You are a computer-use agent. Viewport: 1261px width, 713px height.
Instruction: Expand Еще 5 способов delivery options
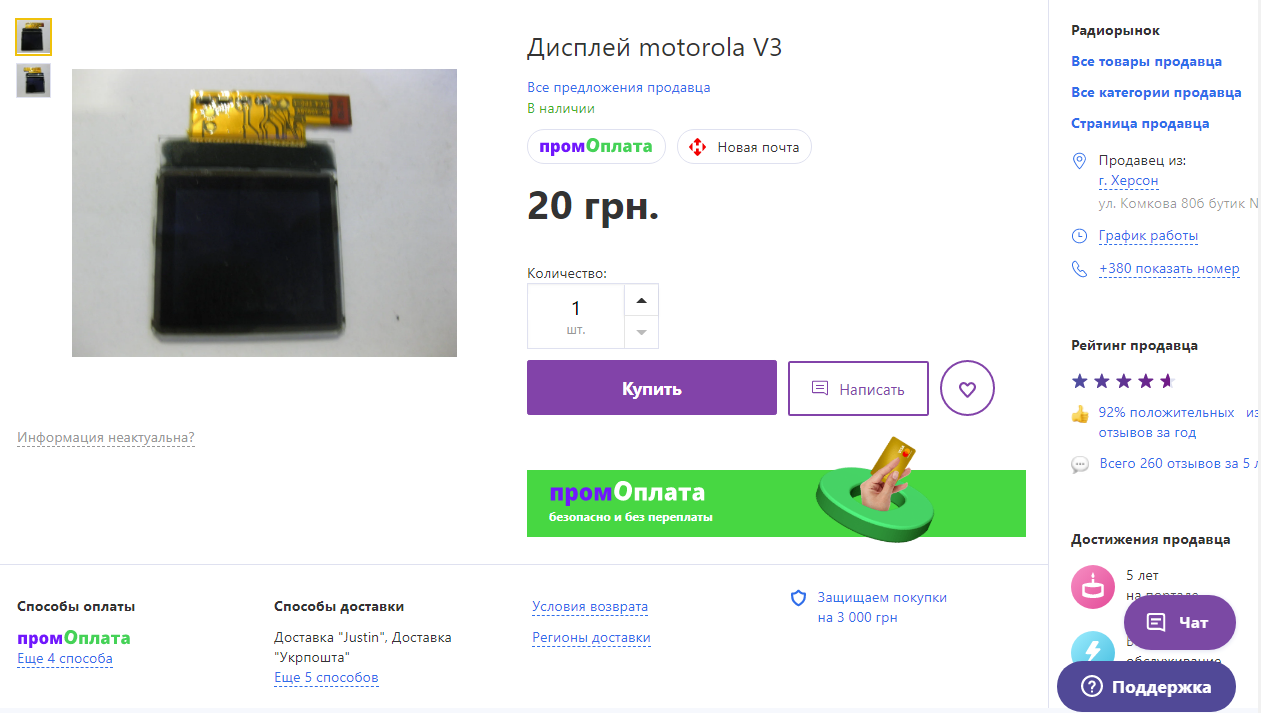pos(326,678)
